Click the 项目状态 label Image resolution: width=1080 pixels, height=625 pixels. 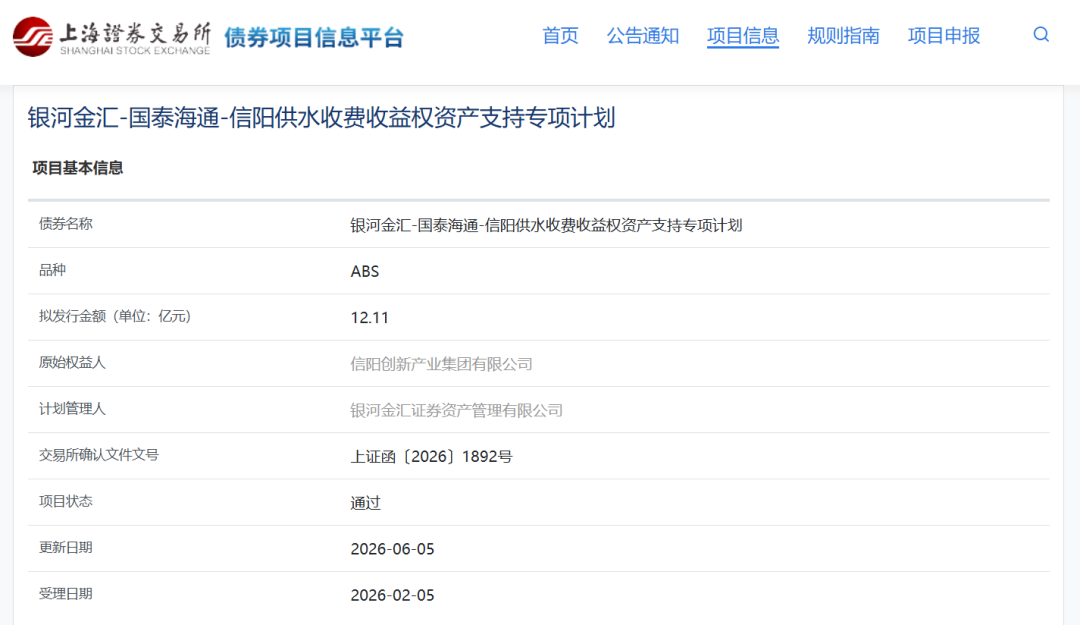(65, 501)
